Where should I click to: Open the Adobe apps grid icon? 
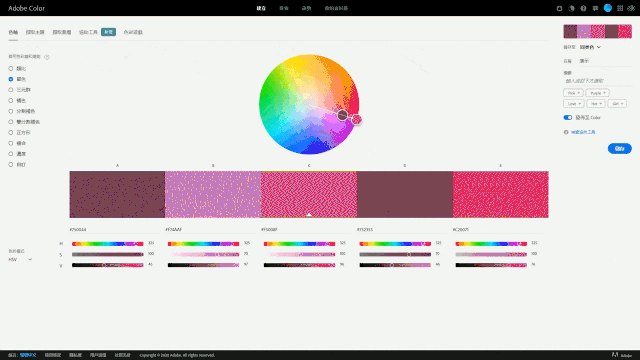[620, 8]
